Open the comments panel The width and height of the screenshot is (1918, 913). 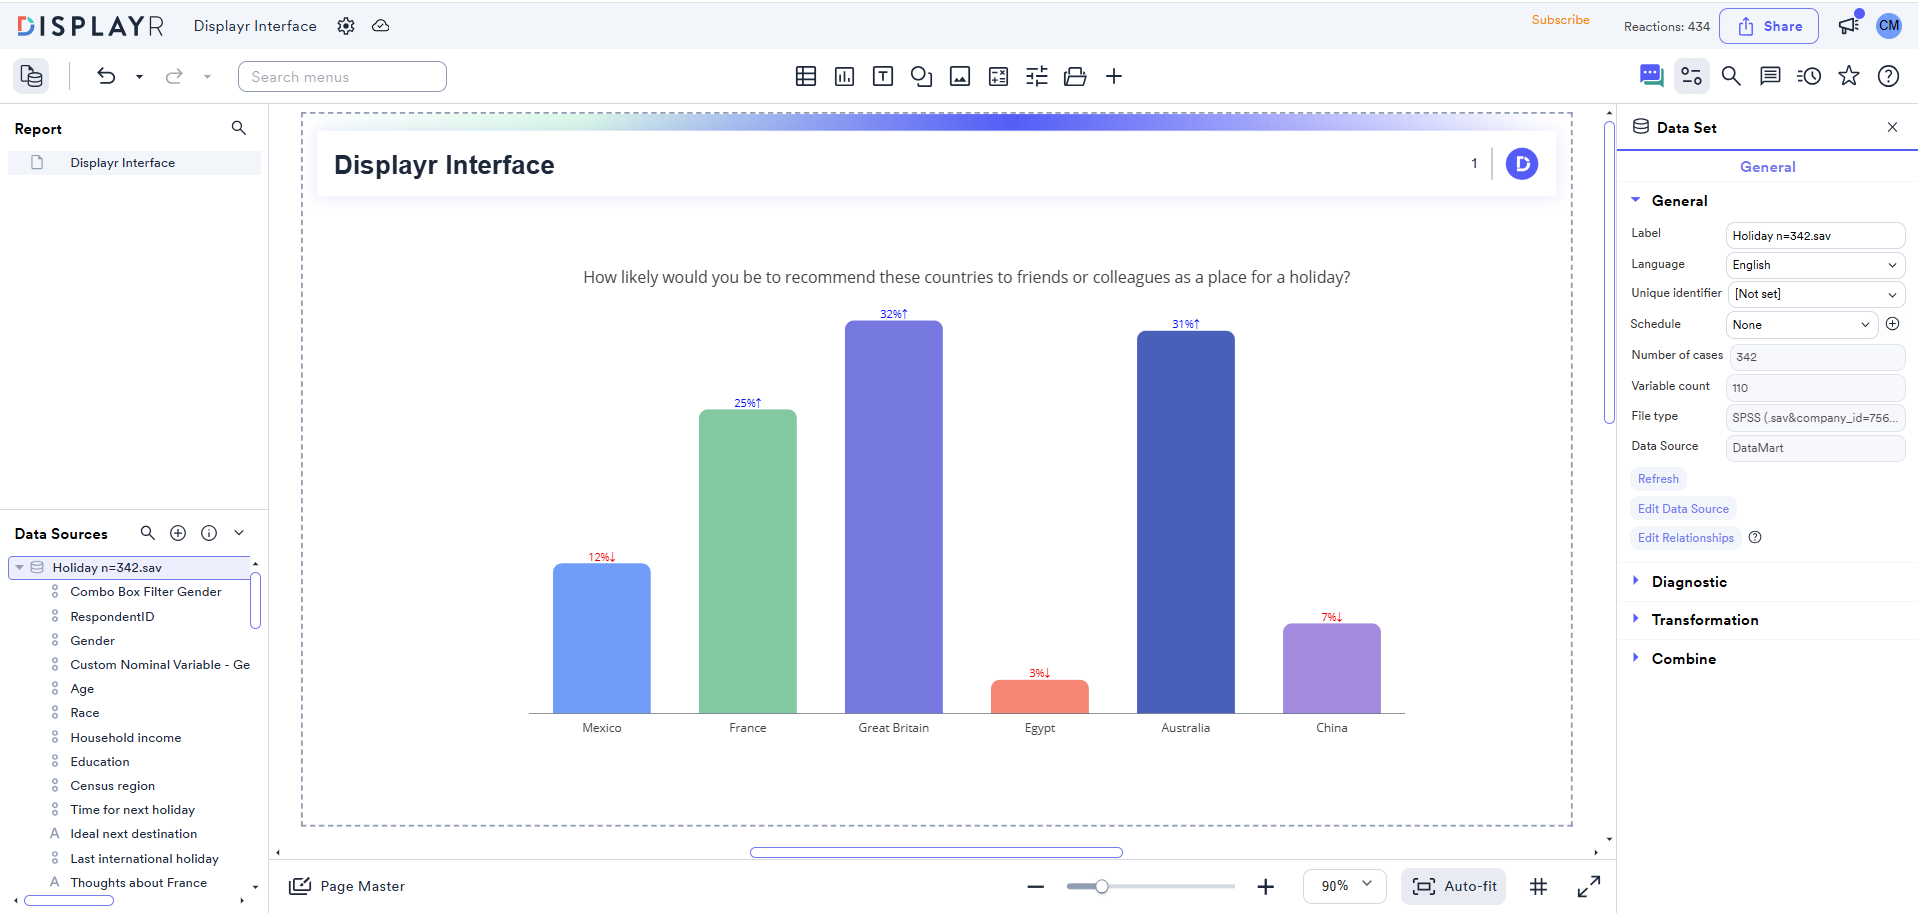tap(1770, 76)
